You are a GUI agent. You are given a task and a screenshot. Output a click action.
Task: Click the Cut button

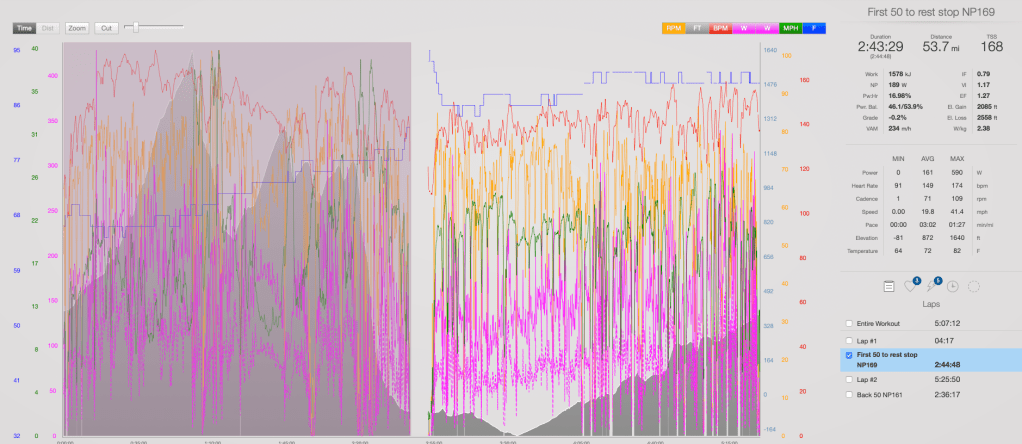[106, 28]
